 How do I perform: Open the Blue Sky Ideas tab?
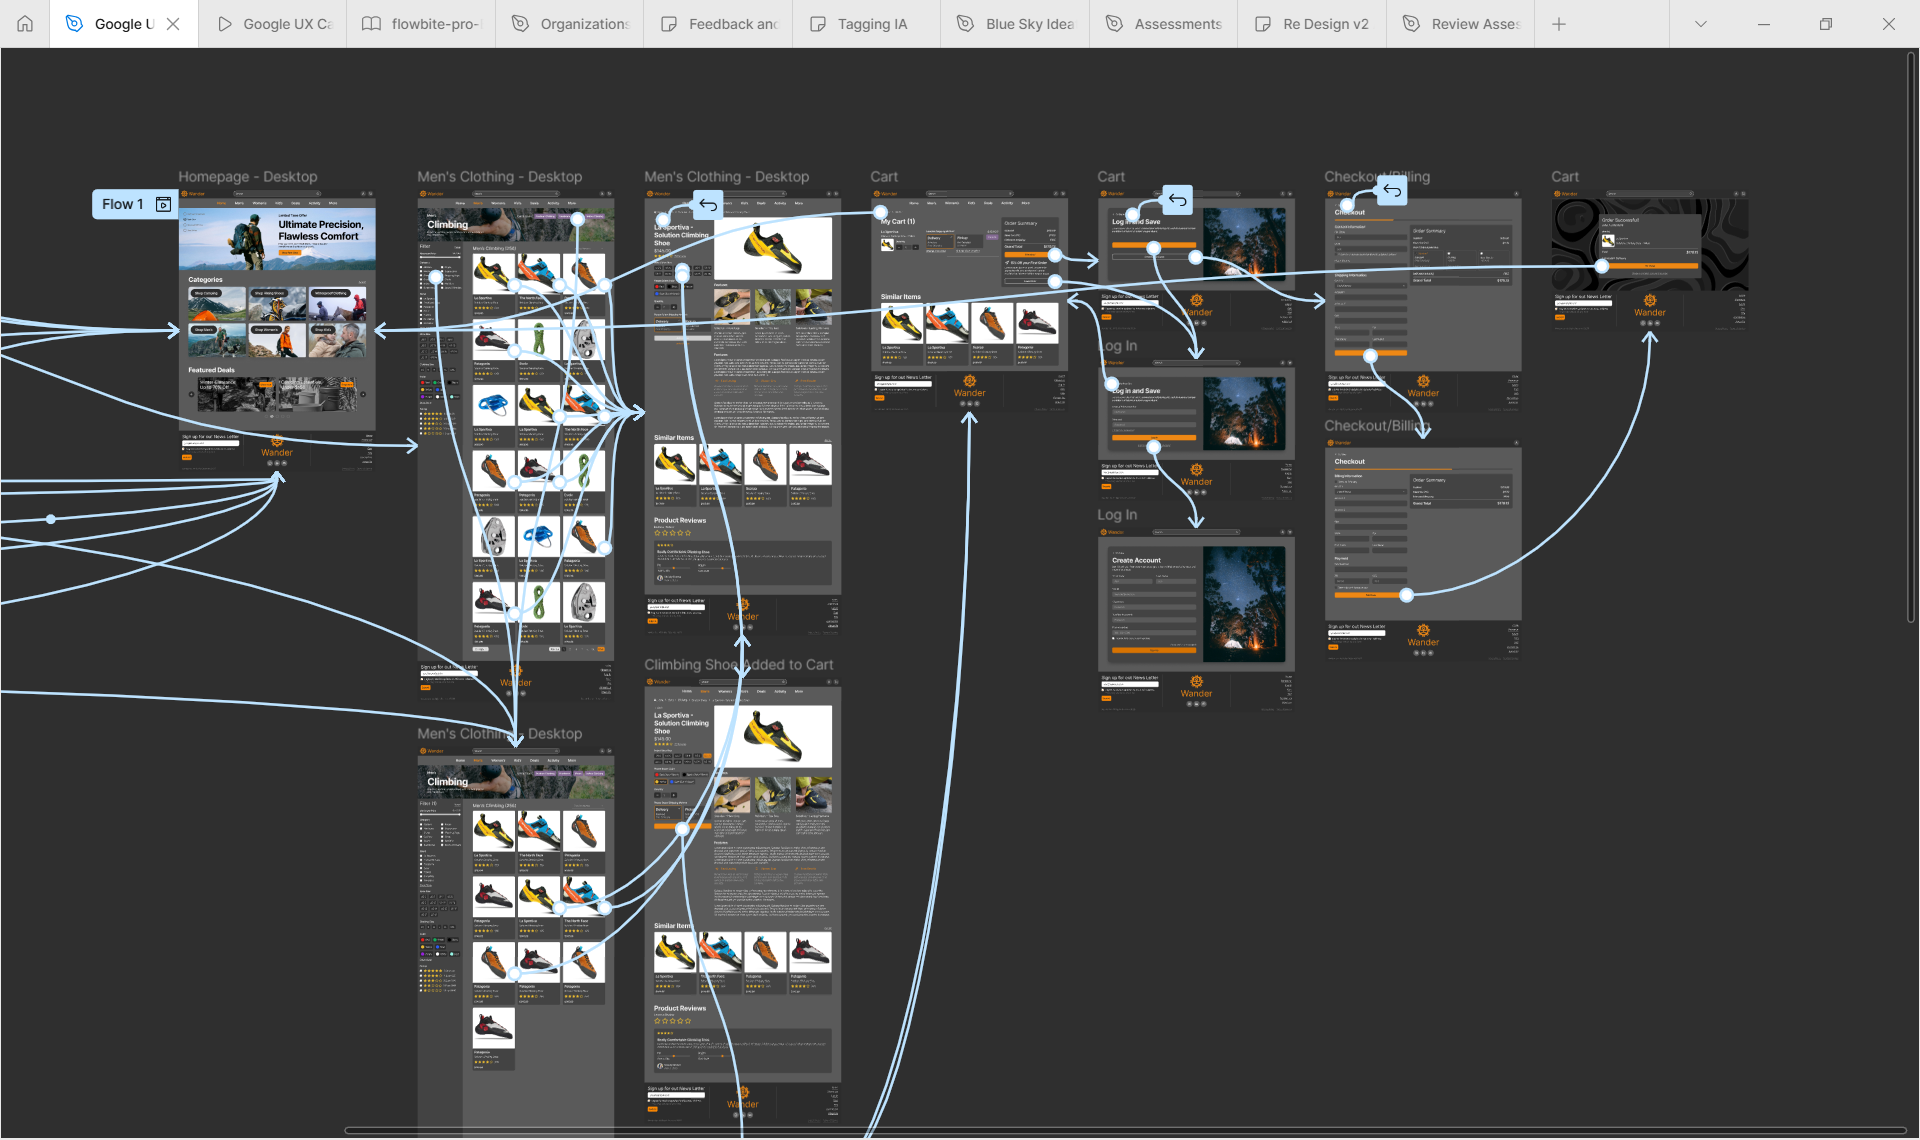click(x=1016, y=24)
